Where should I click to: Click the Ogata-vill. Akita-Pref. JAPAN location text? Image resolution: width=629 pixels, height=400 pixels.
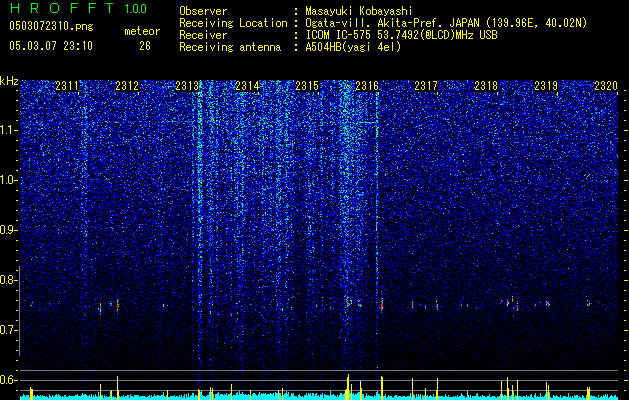446,23
